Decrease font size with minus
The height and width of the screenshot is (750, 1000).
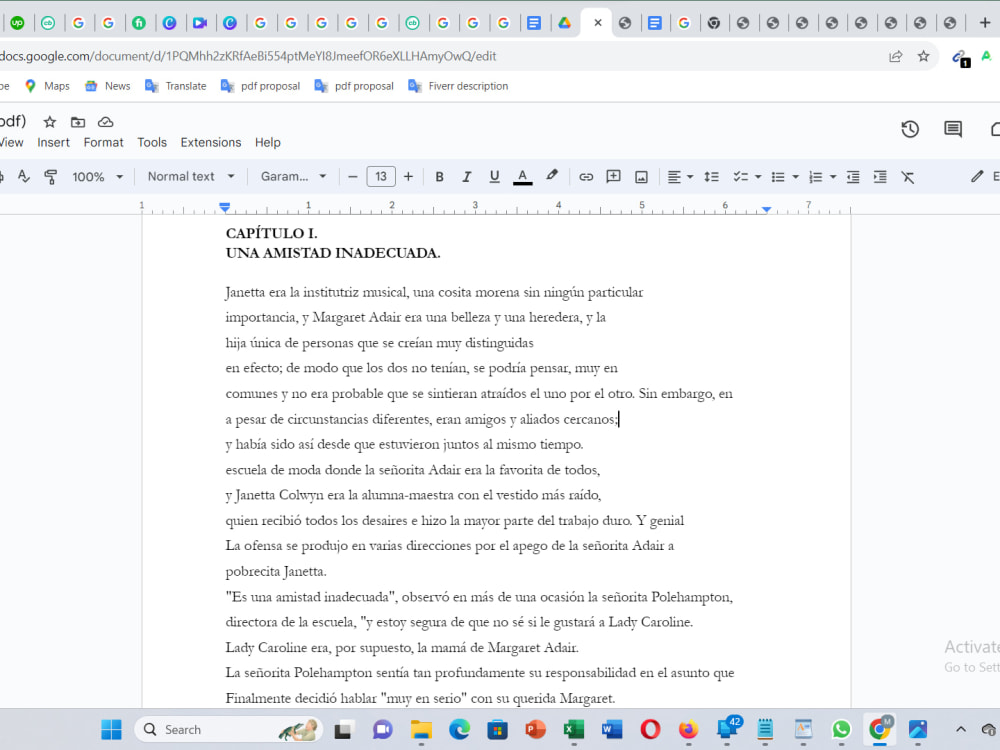pos(353,177)
